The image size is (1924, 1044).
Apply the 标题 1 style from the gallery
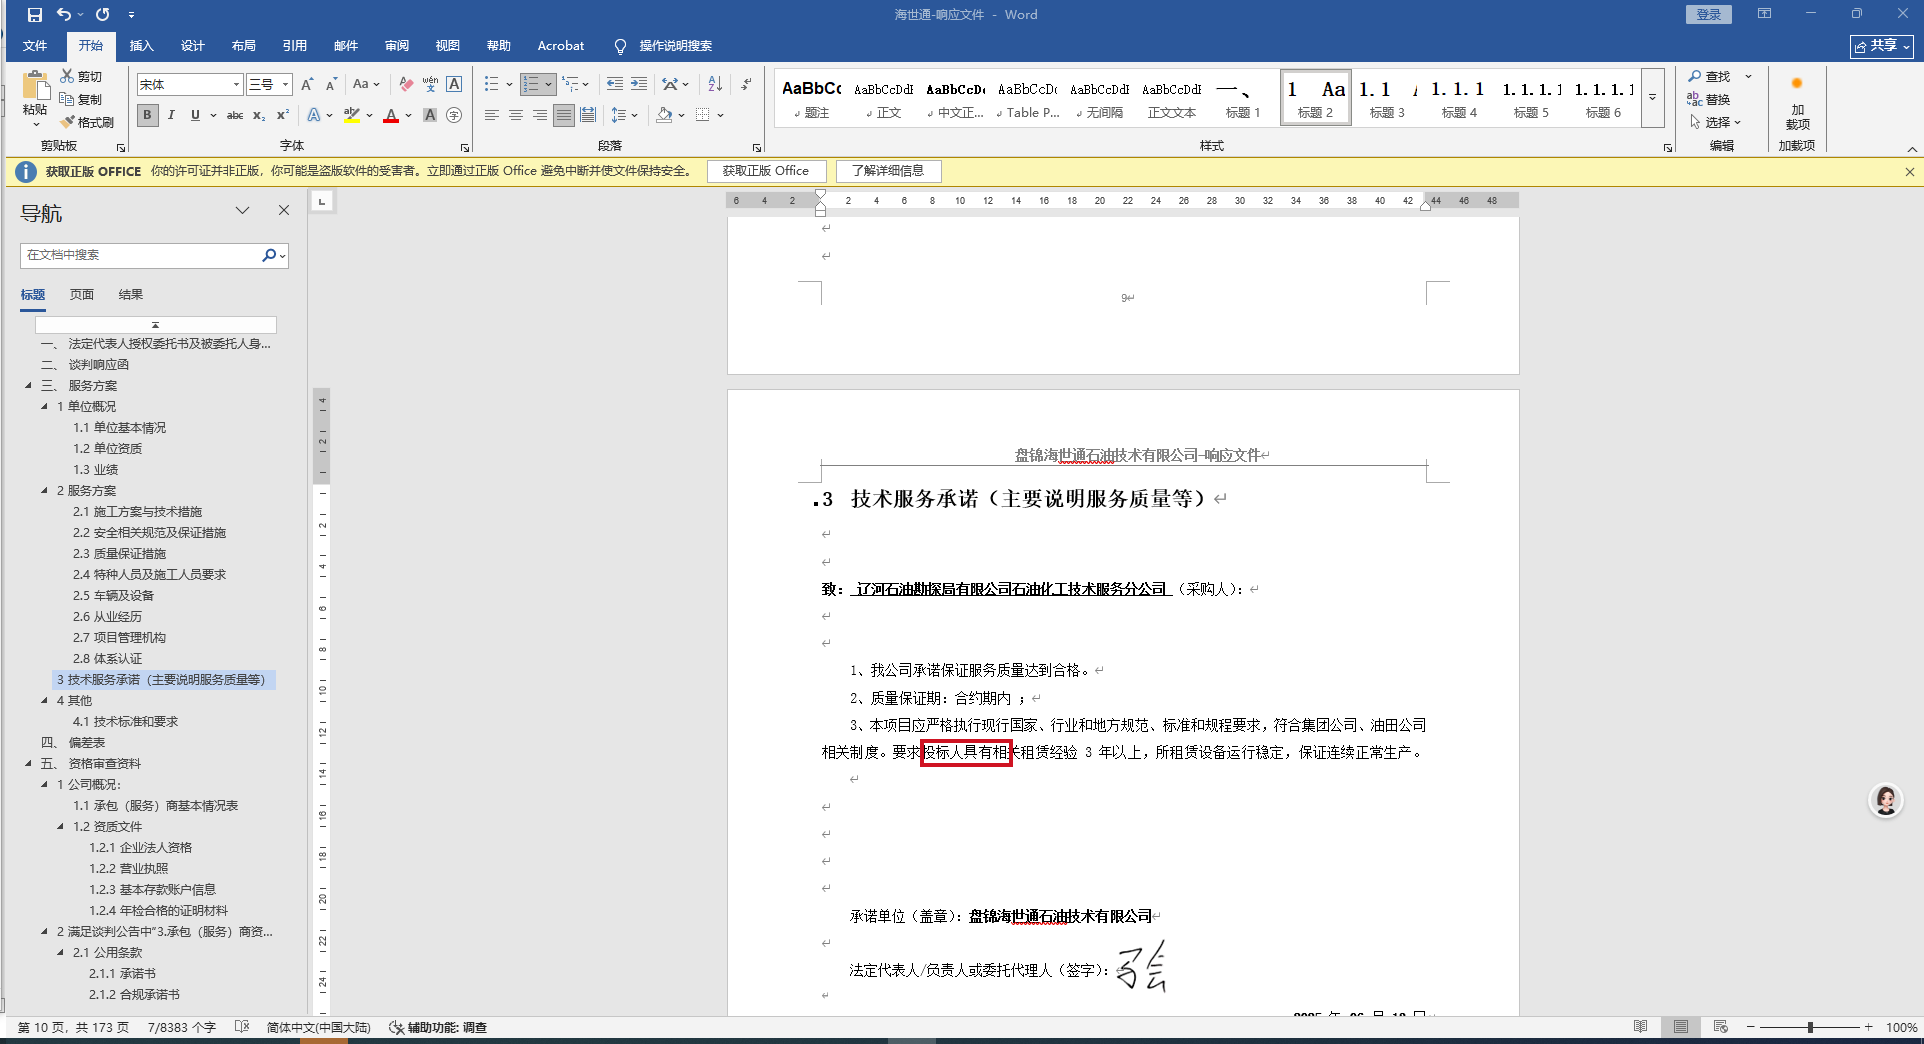(x=1243, y=99)
